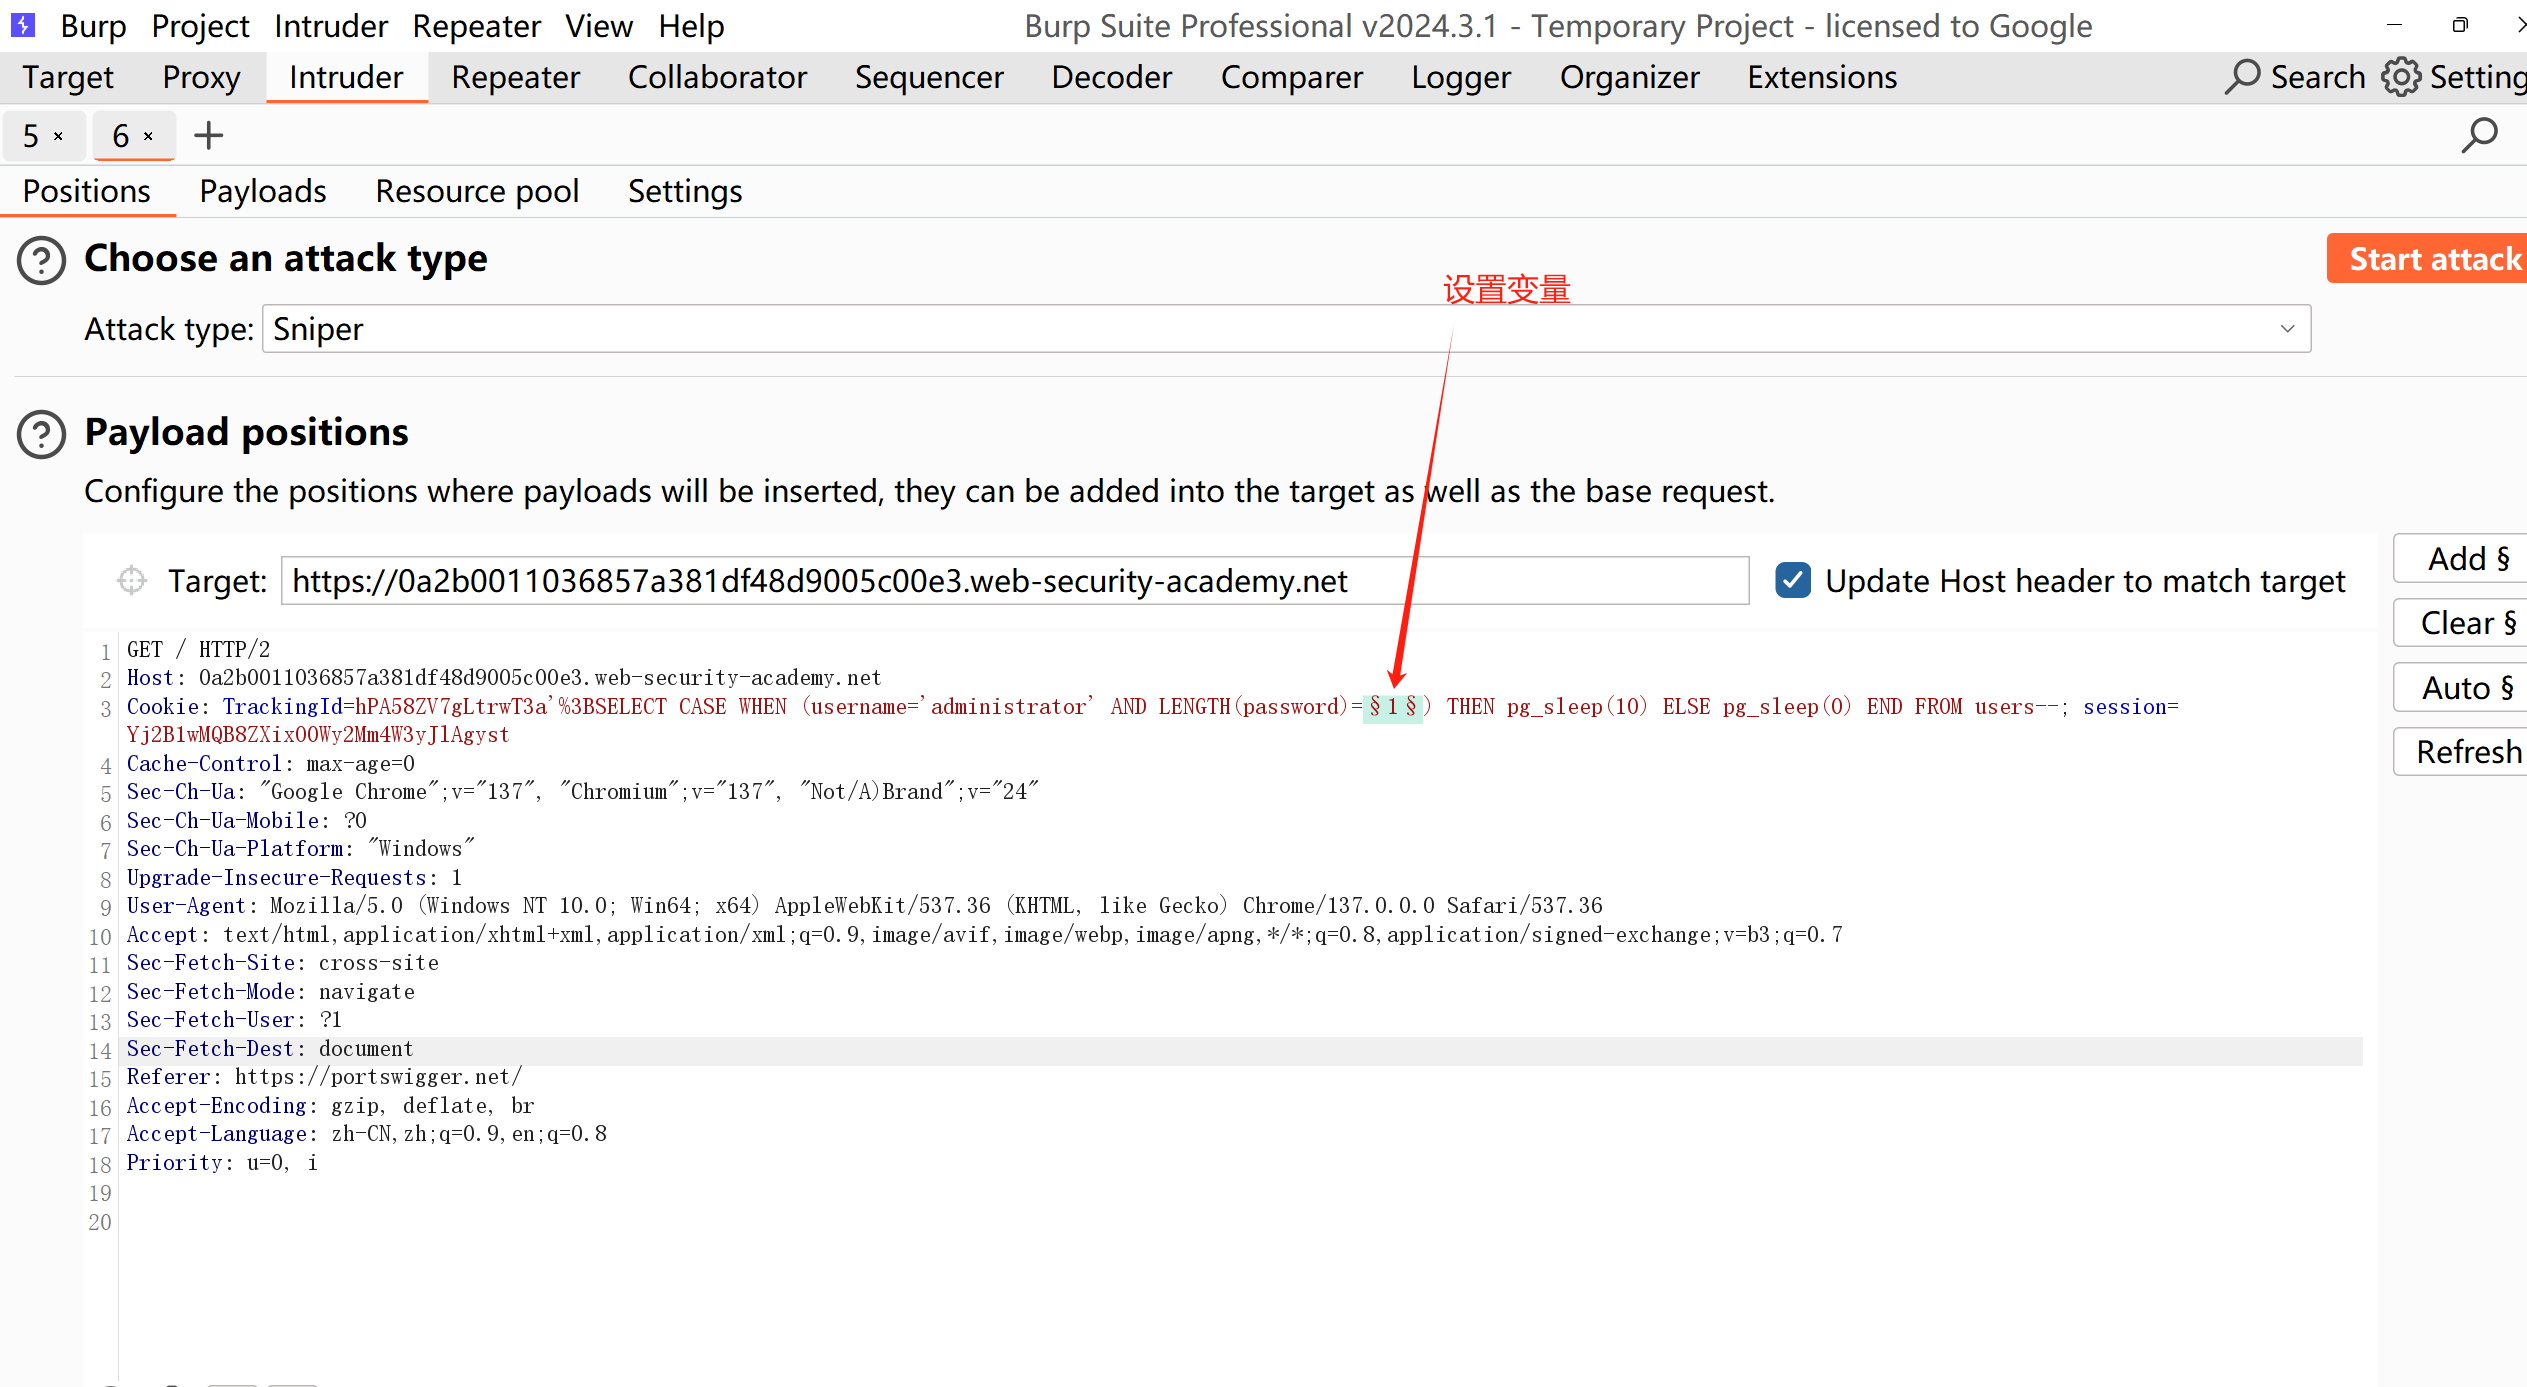Viewport: 2527px width, 1387px height.
Task: Open the Attack type Sniper dropdown
Action: click(1285, 329)
